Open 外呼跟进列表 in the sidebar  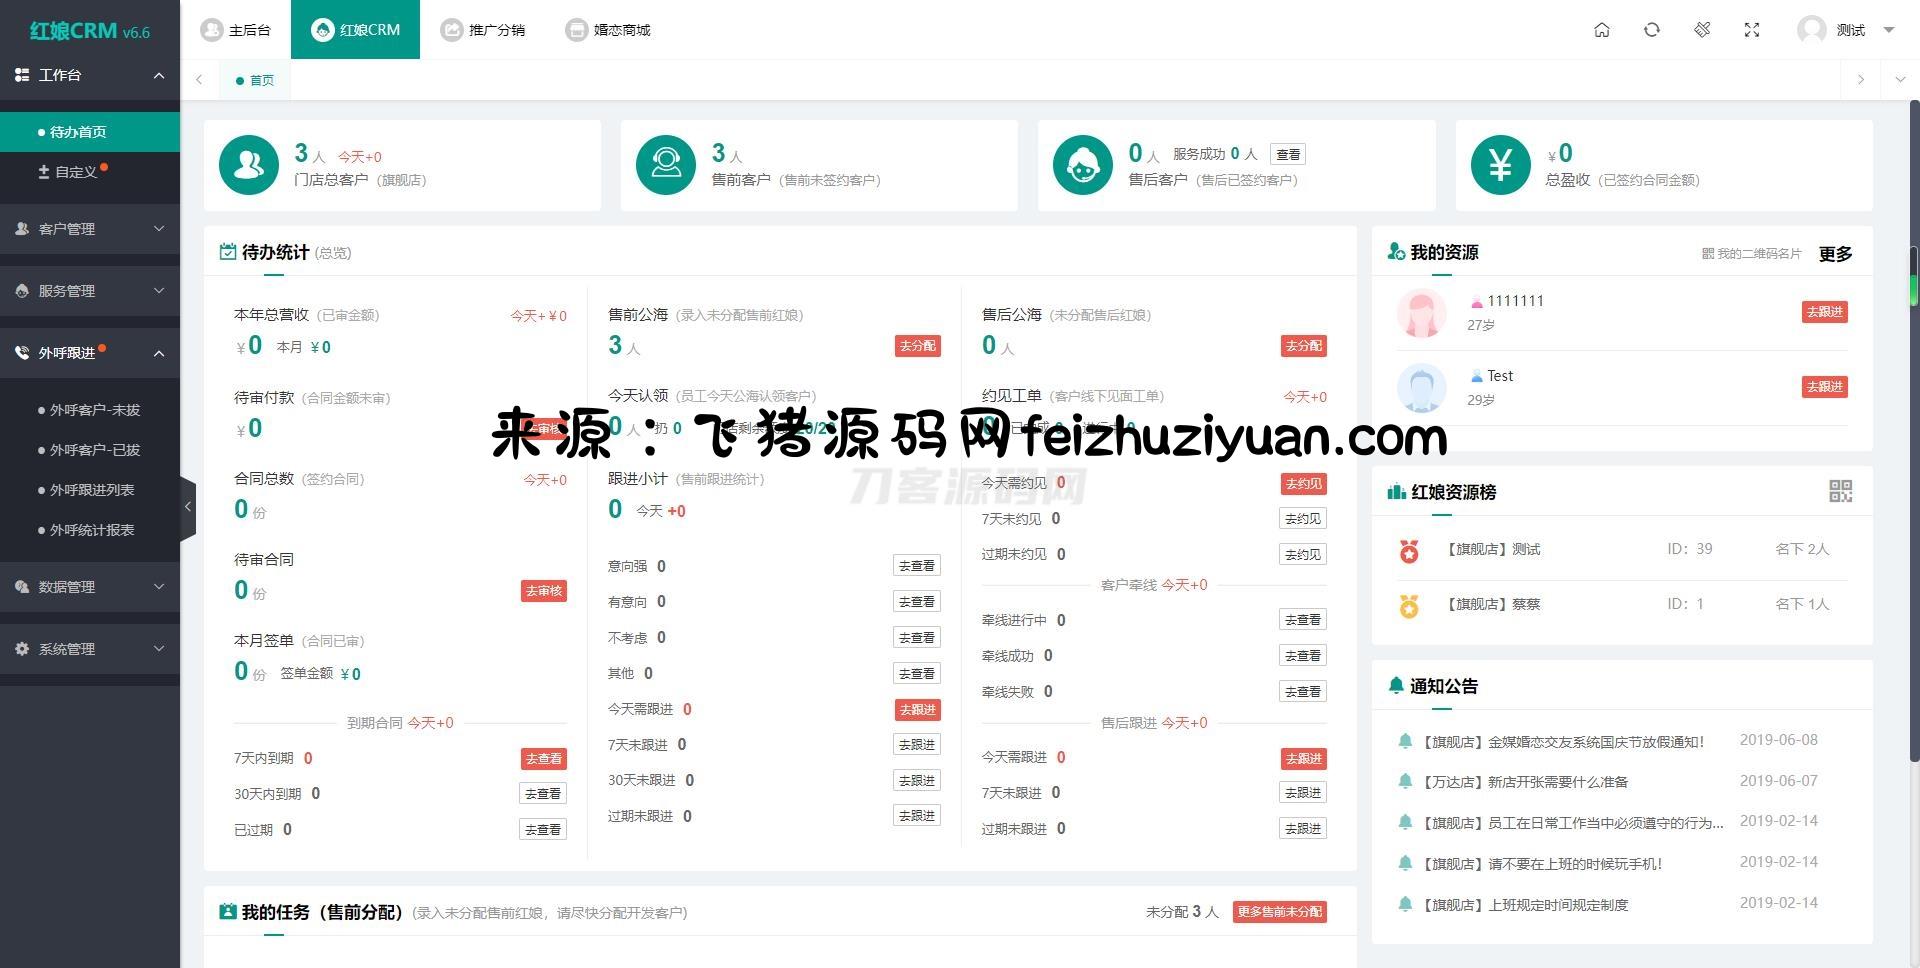tap(92, 490)
